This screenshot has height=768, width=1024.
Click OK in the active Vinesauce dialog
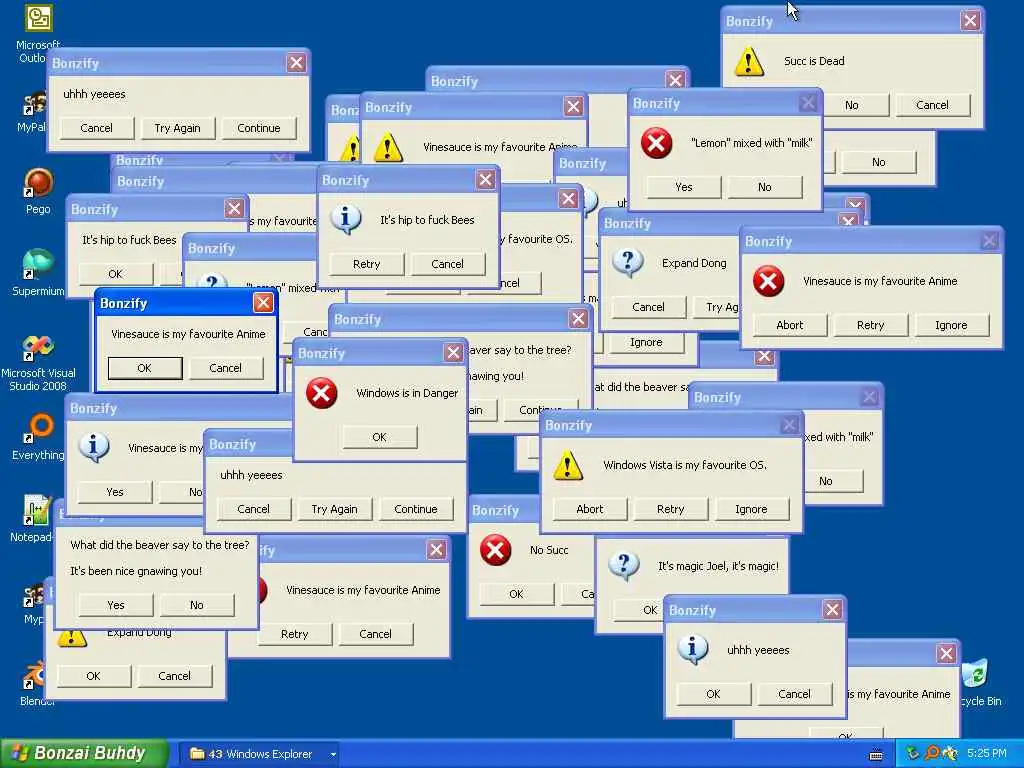click(144, 368)
